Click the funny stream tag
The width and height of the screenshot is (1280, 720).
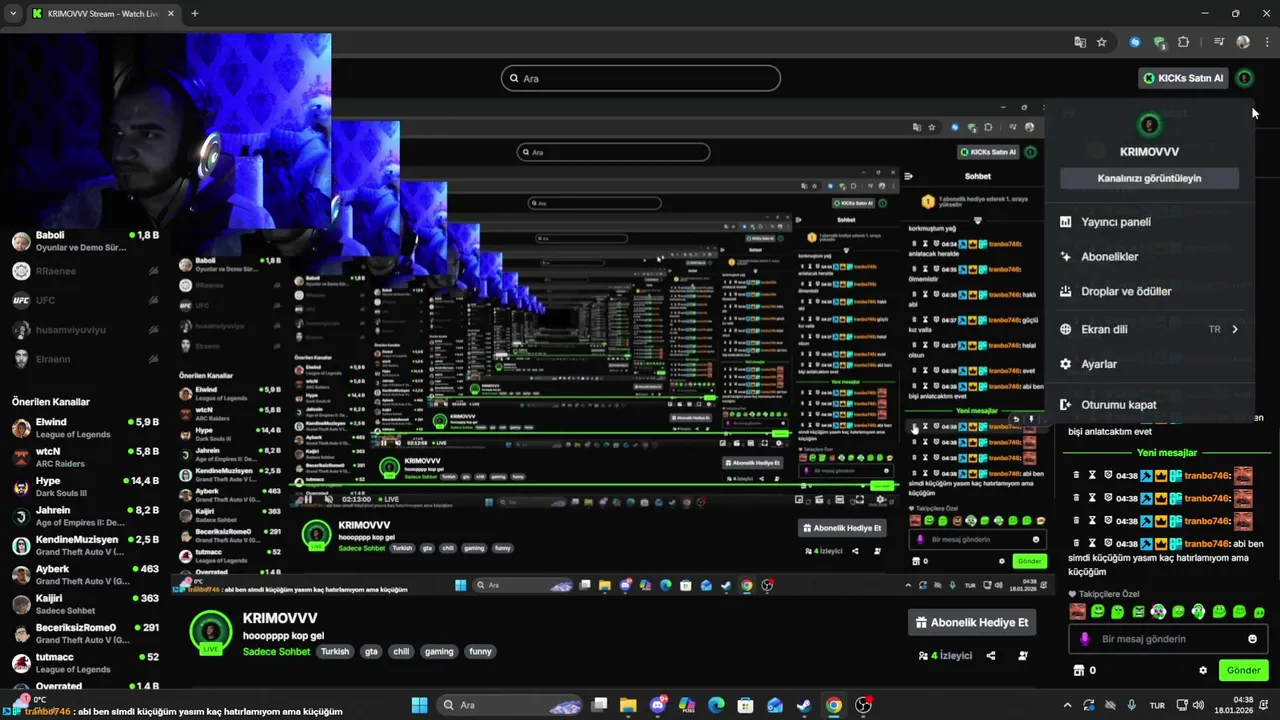(481, 651)
